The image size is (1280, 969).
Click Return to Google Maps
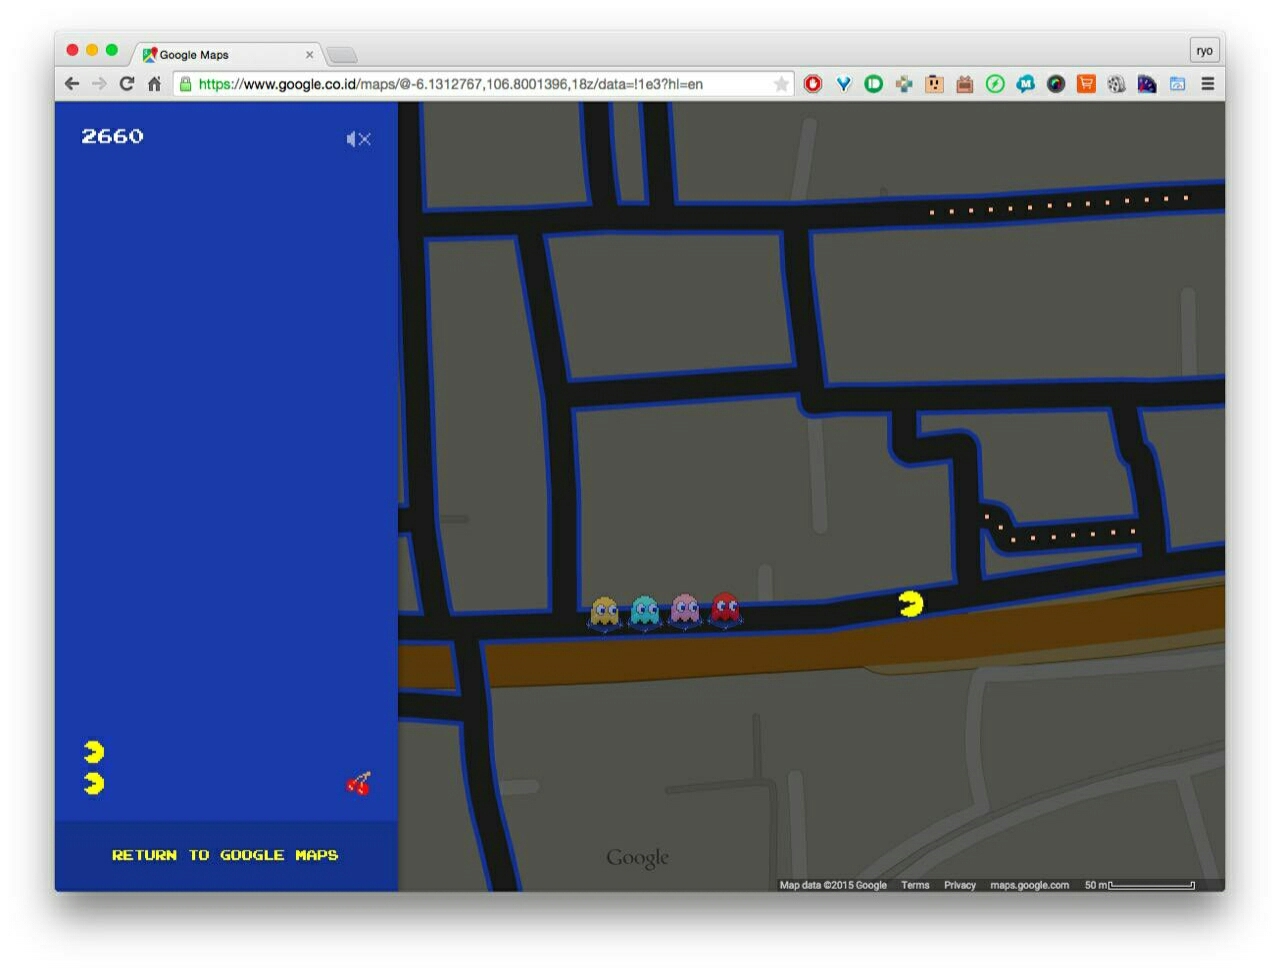225,855
